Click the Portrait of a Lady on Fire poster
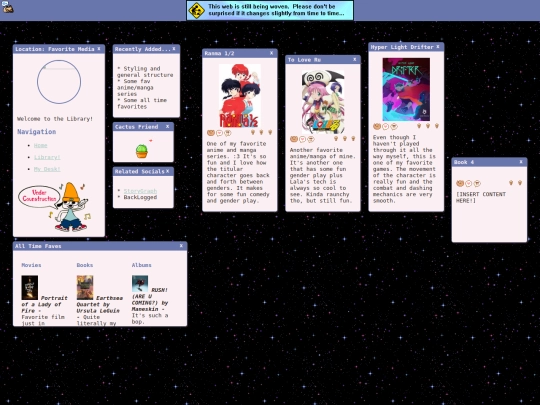540x405 pixels. pyautogui.click(x=30, y=288)
